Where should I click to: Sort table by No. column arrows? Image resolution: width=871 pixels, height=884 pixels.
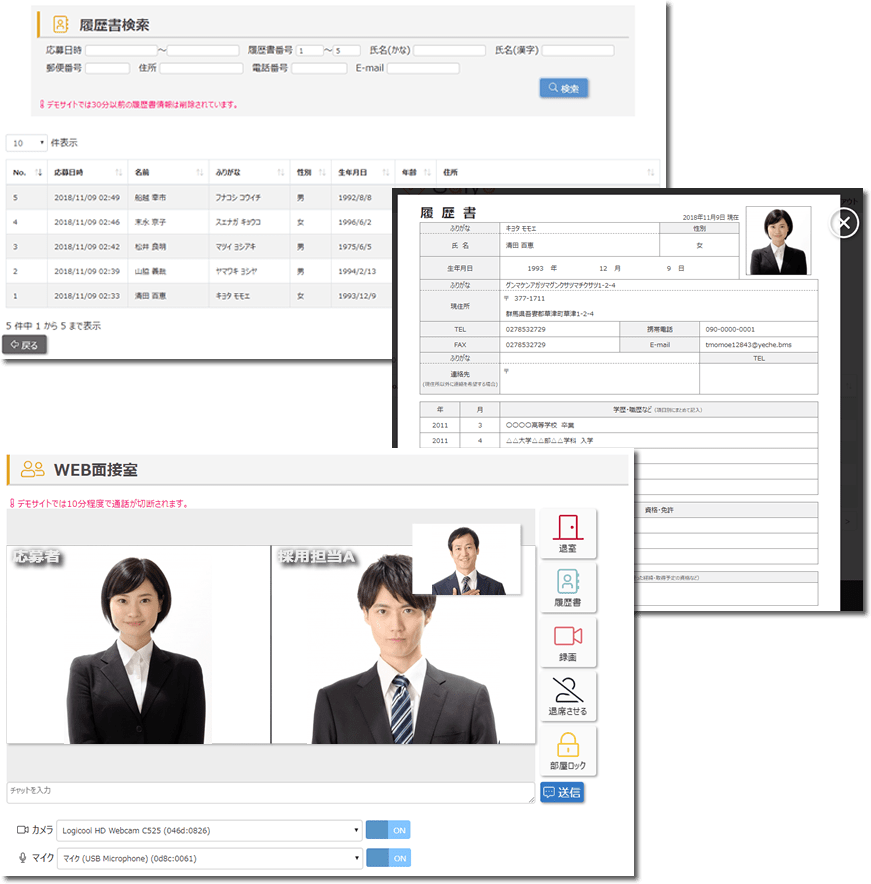[38, 173]
